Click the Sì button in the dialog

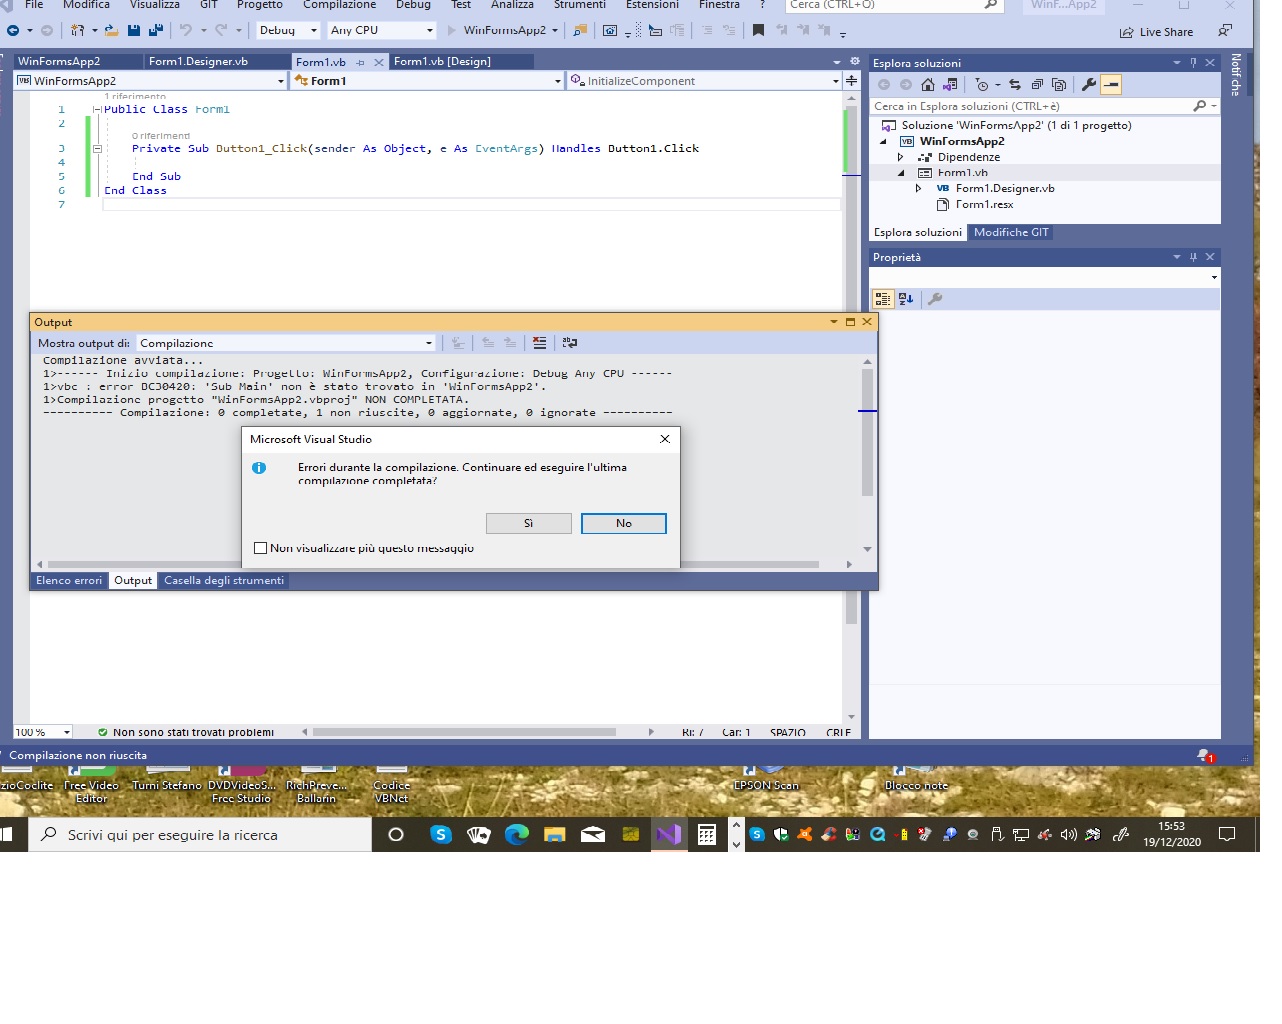[x=528, y=523]
